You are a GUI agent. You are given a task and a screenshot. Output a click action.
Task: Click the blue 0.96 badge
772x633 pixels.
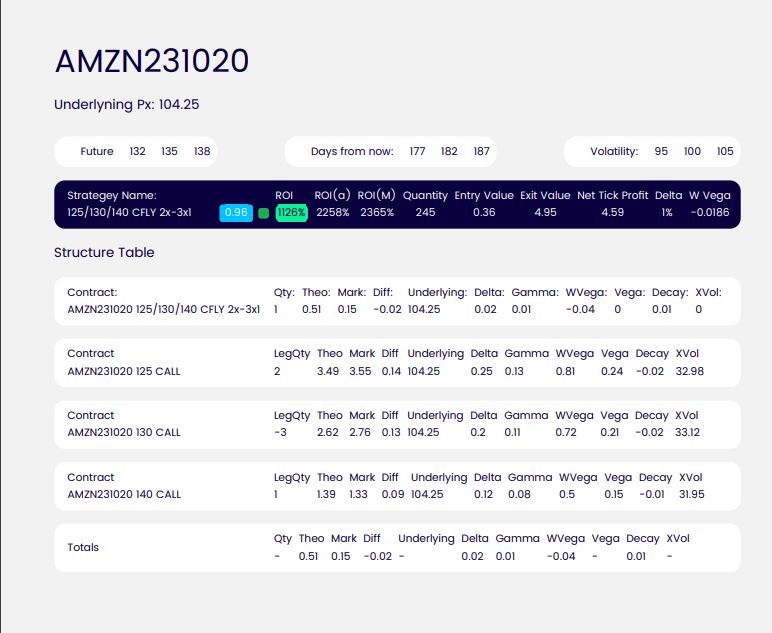[236, 213]
